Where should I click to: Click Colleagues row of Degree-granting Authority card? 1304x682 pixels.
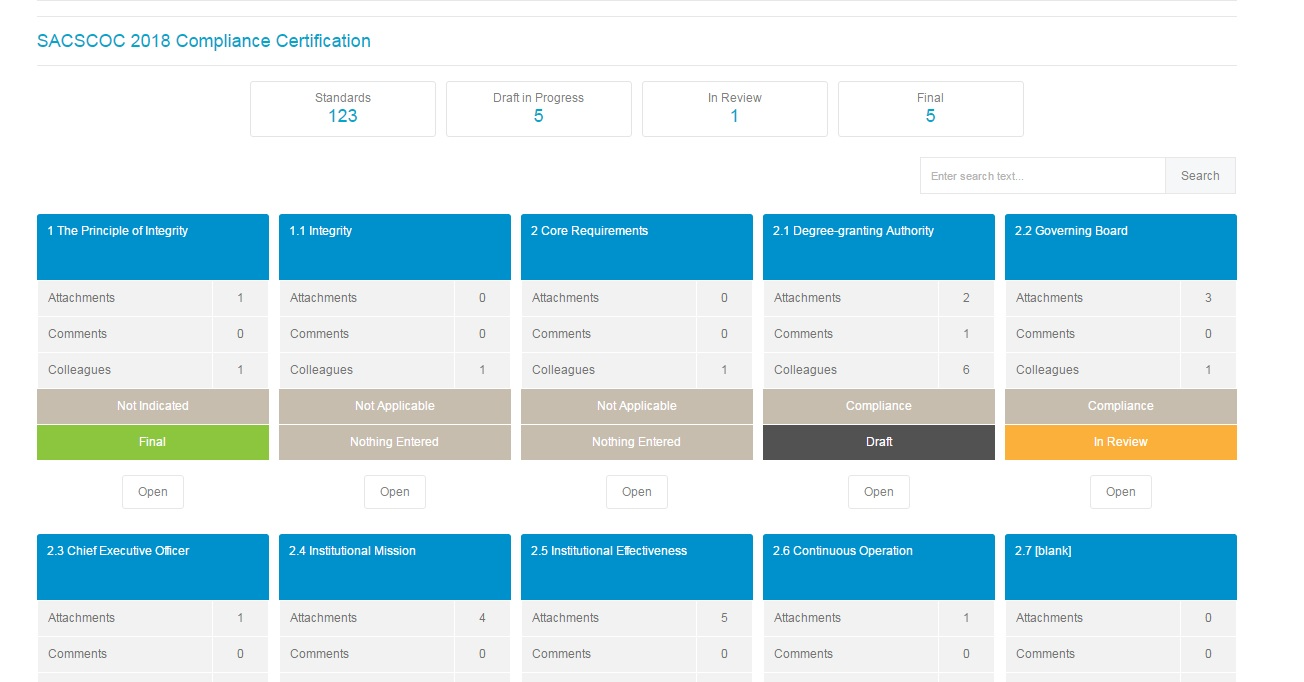click(879, 370)
